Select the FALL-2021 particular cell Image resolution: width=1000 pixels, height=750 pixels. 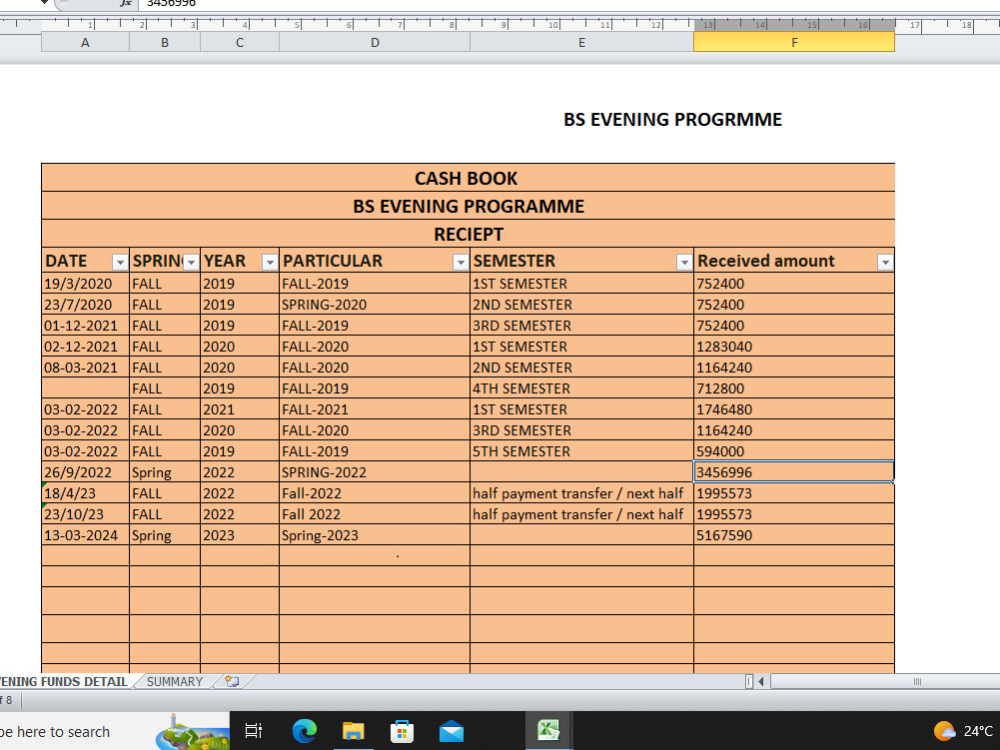point(375,409)
